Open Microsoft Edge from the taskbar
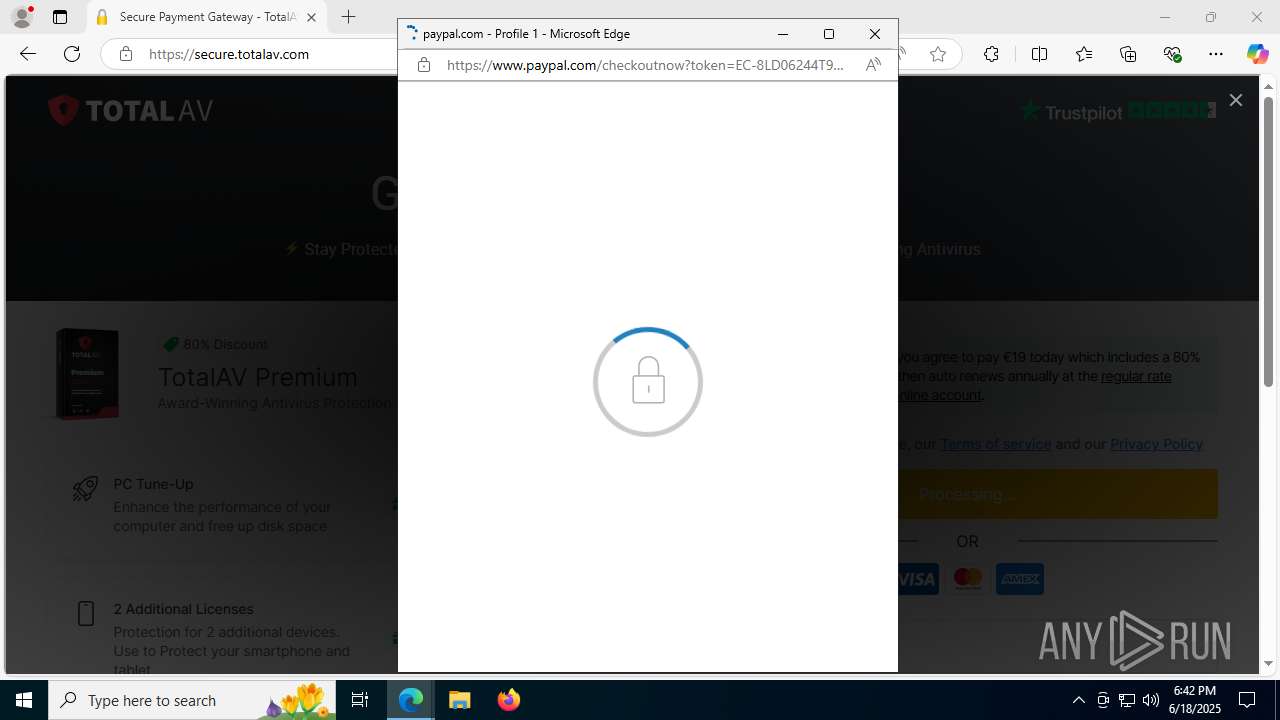1280x720 pixels. coord(411,700)
